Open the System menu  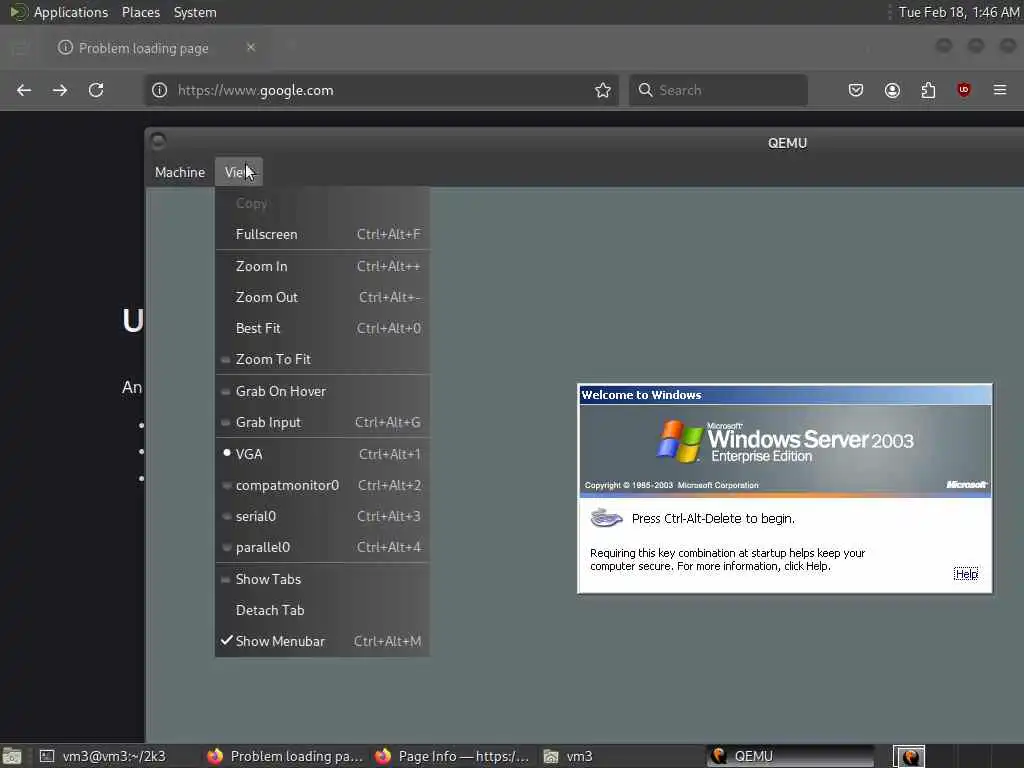pos(195,12)
